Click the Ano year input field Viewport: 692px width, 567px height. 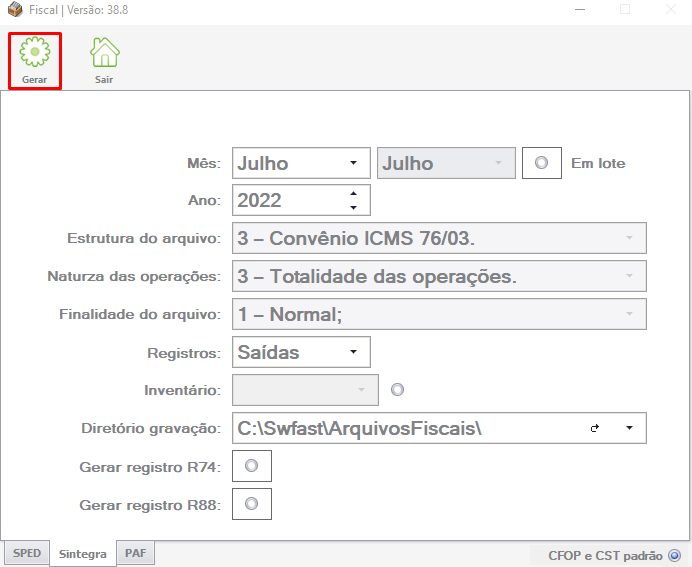pos(289,200)
